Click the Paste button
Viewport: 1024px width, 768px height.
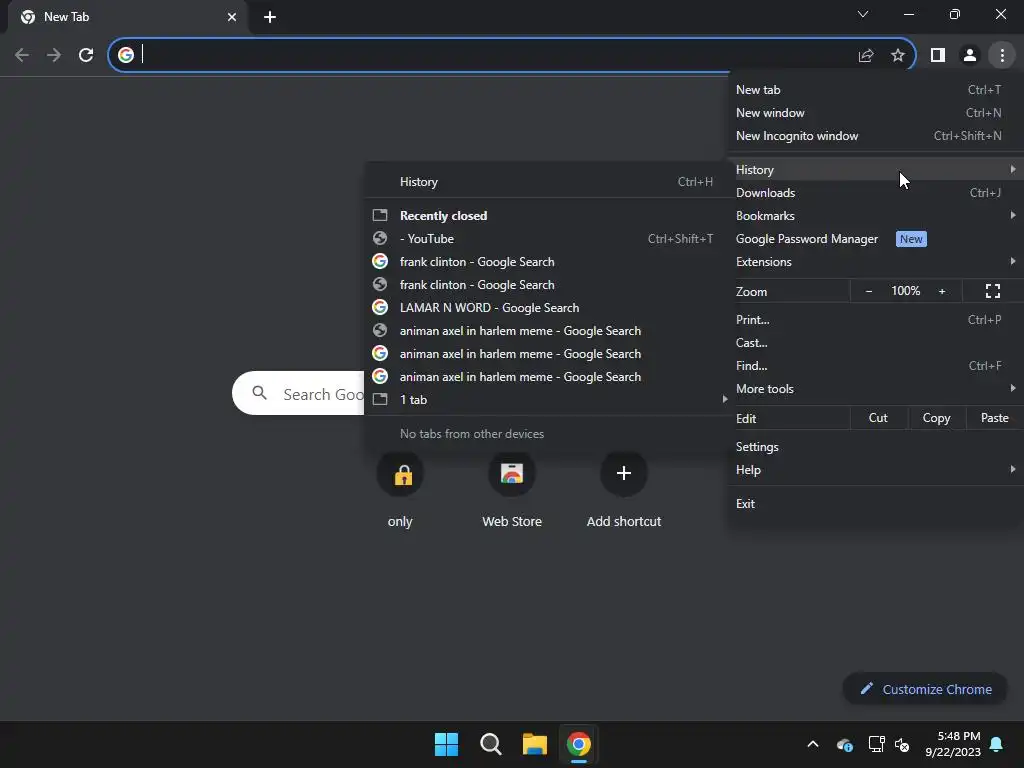tap(995, 418)
